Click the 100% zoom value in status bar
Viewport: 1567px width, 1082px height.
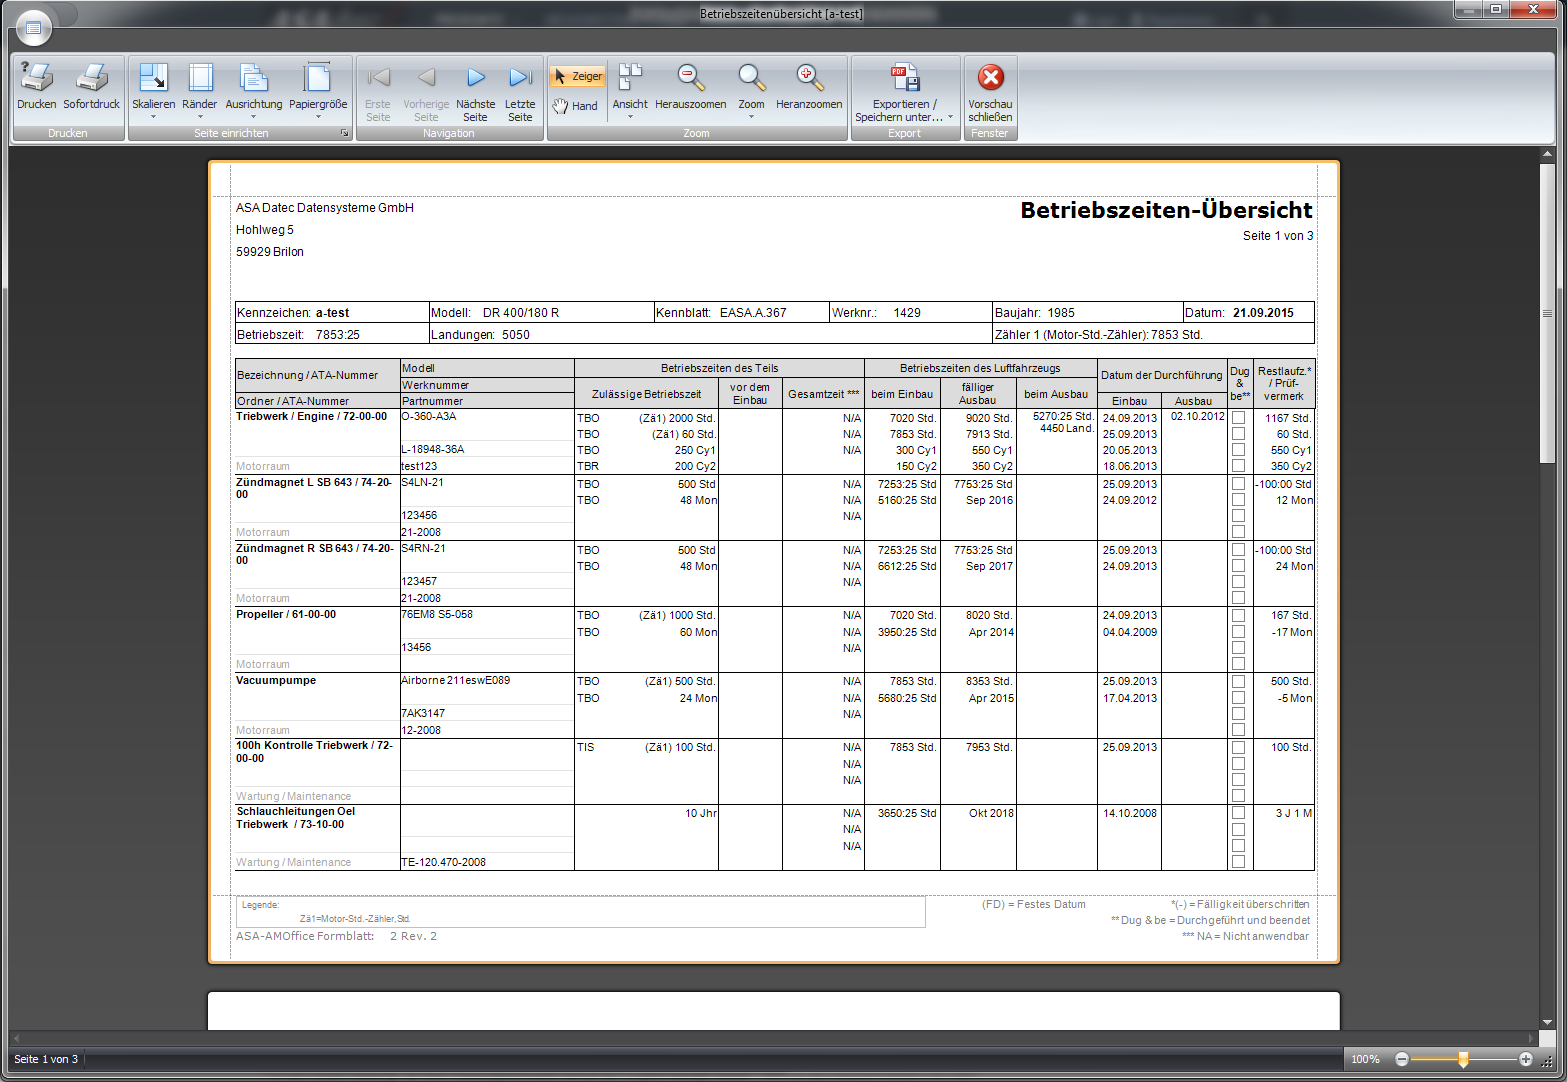click(x=1365, y=1059)
